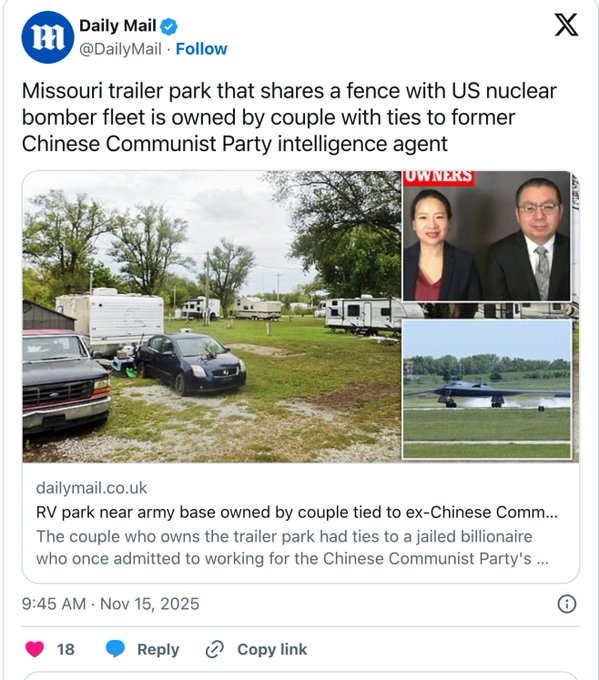This screenshot has width=599, height=680.
Task: Open the @DailyMail handle link
Action: [x=121, y=49]
